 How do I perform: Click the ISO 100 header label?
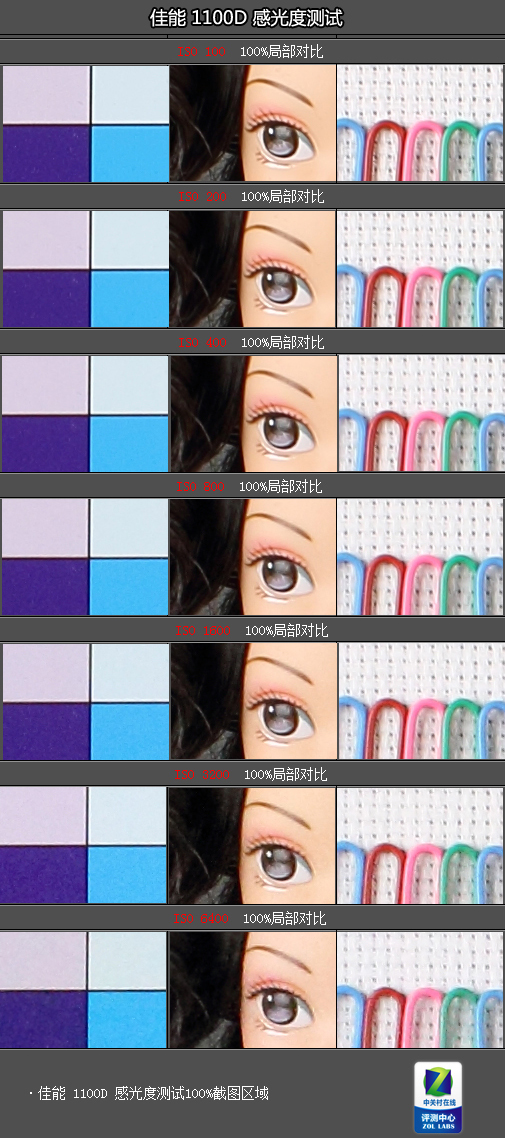click(201, 52)
